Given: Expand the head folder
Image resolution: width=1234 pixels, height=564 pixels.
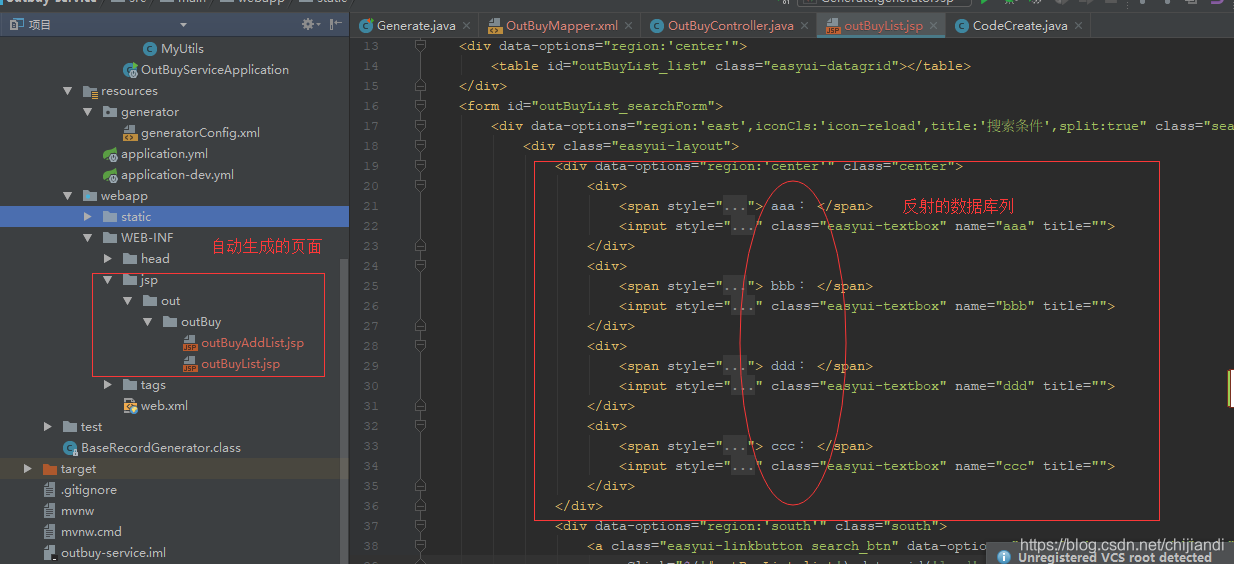Looking at the screenshot, I should (109, 259).
